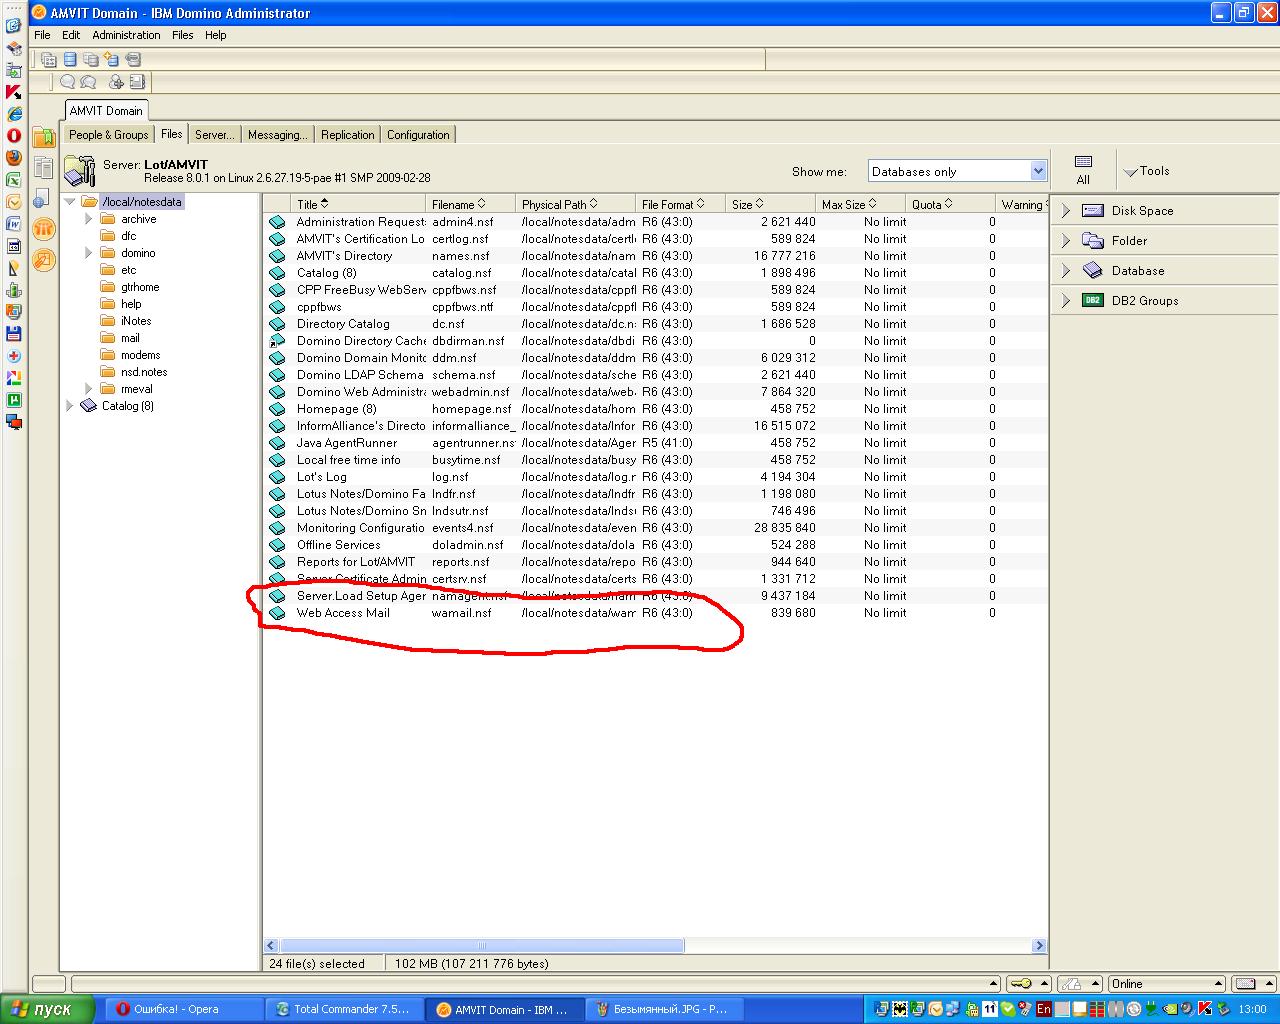Click the Web Access Mail database icon
This screenshot has width=1280, height=1024.
tap(277, 613)
